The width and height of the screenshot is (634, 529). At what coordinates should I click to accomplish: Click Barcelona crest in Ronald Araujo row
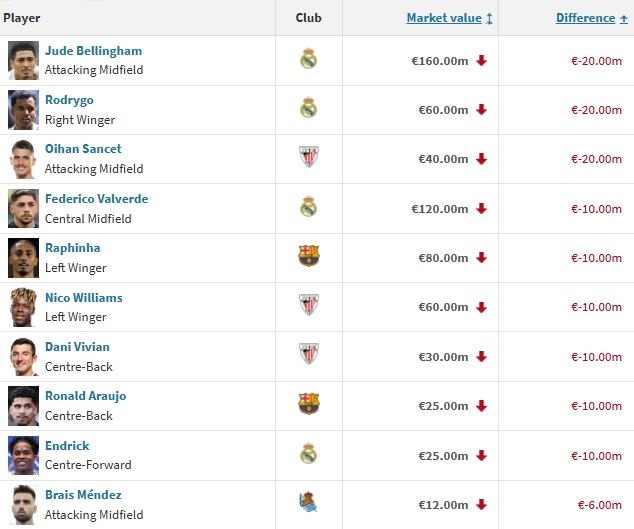coord(308,405)
